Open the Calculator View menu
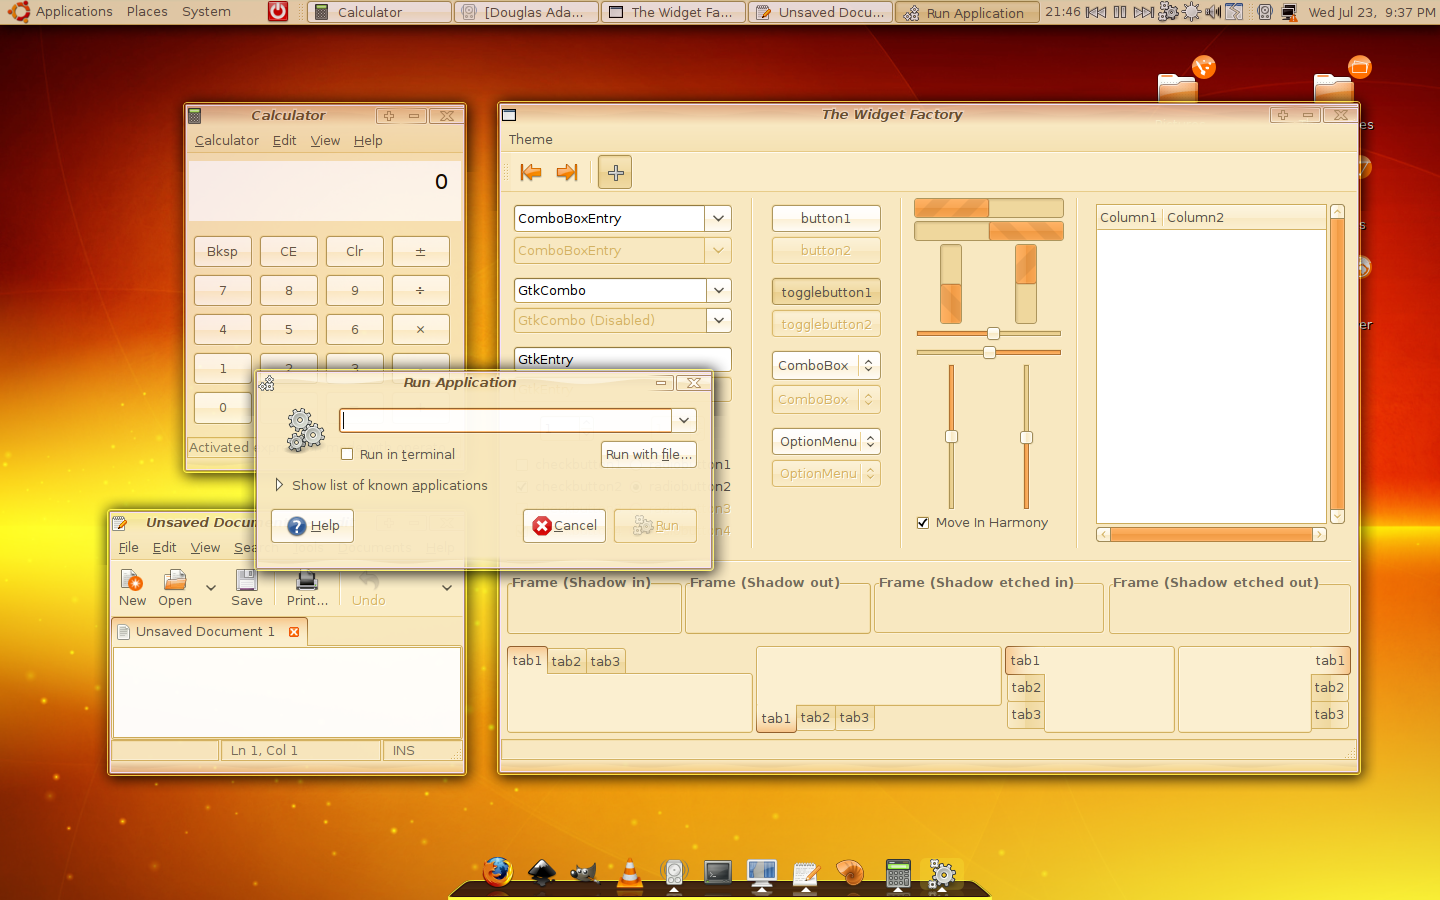Image resolution: width=1440 pixels, height=900 pixels. pyautogui.click(x=325, y=140)
